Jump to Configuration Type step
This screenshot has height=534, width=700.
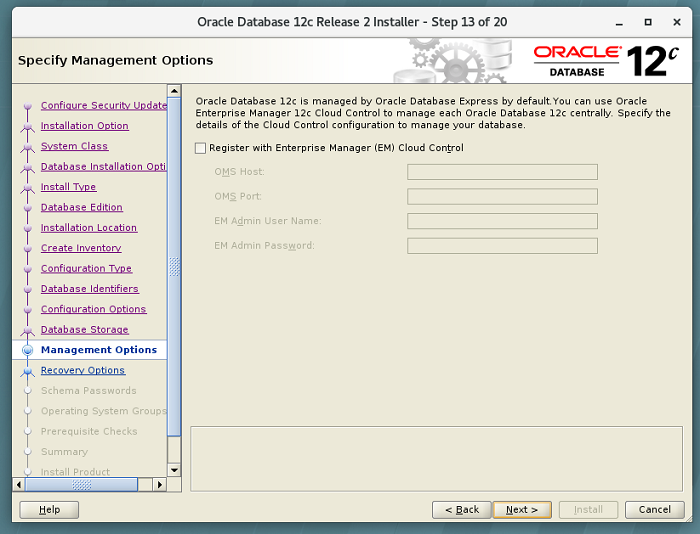(x=86, y=268)
